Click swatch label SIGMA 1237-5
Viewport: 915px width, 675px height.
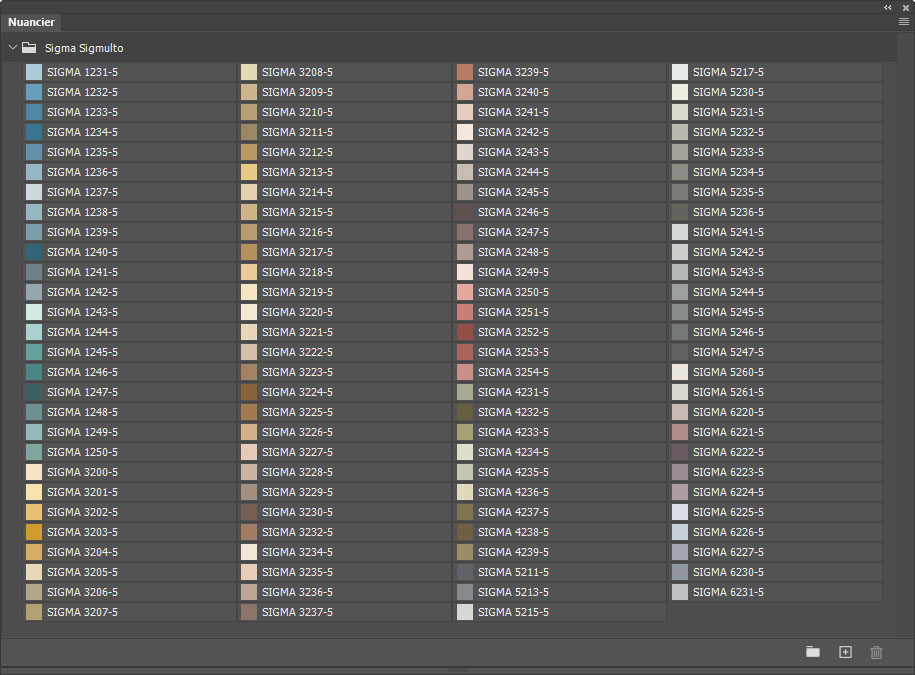(82, 192)
